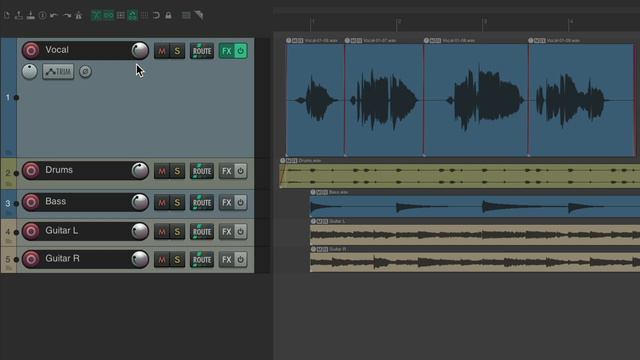Select the Bass media item waveform
Viewport: 640px width, 360px height.
point(475,207)
